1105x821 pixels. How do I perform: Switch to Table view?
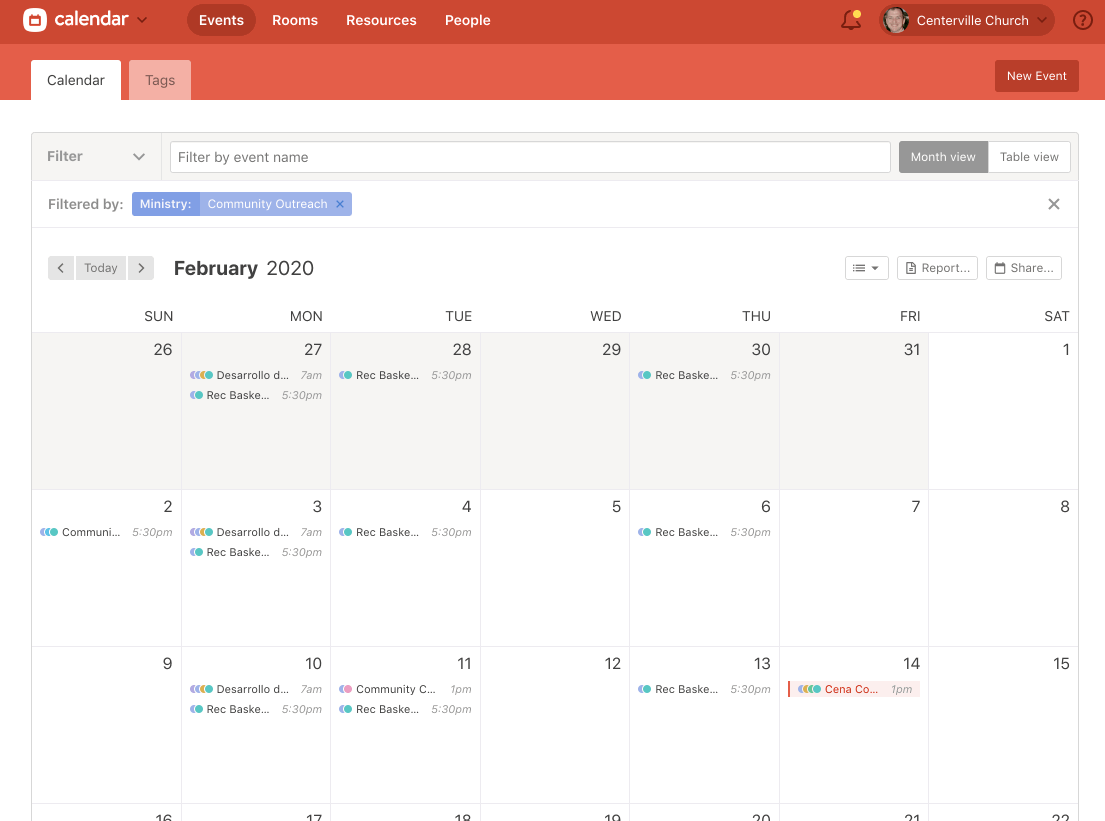click(x=1029, y=157)
